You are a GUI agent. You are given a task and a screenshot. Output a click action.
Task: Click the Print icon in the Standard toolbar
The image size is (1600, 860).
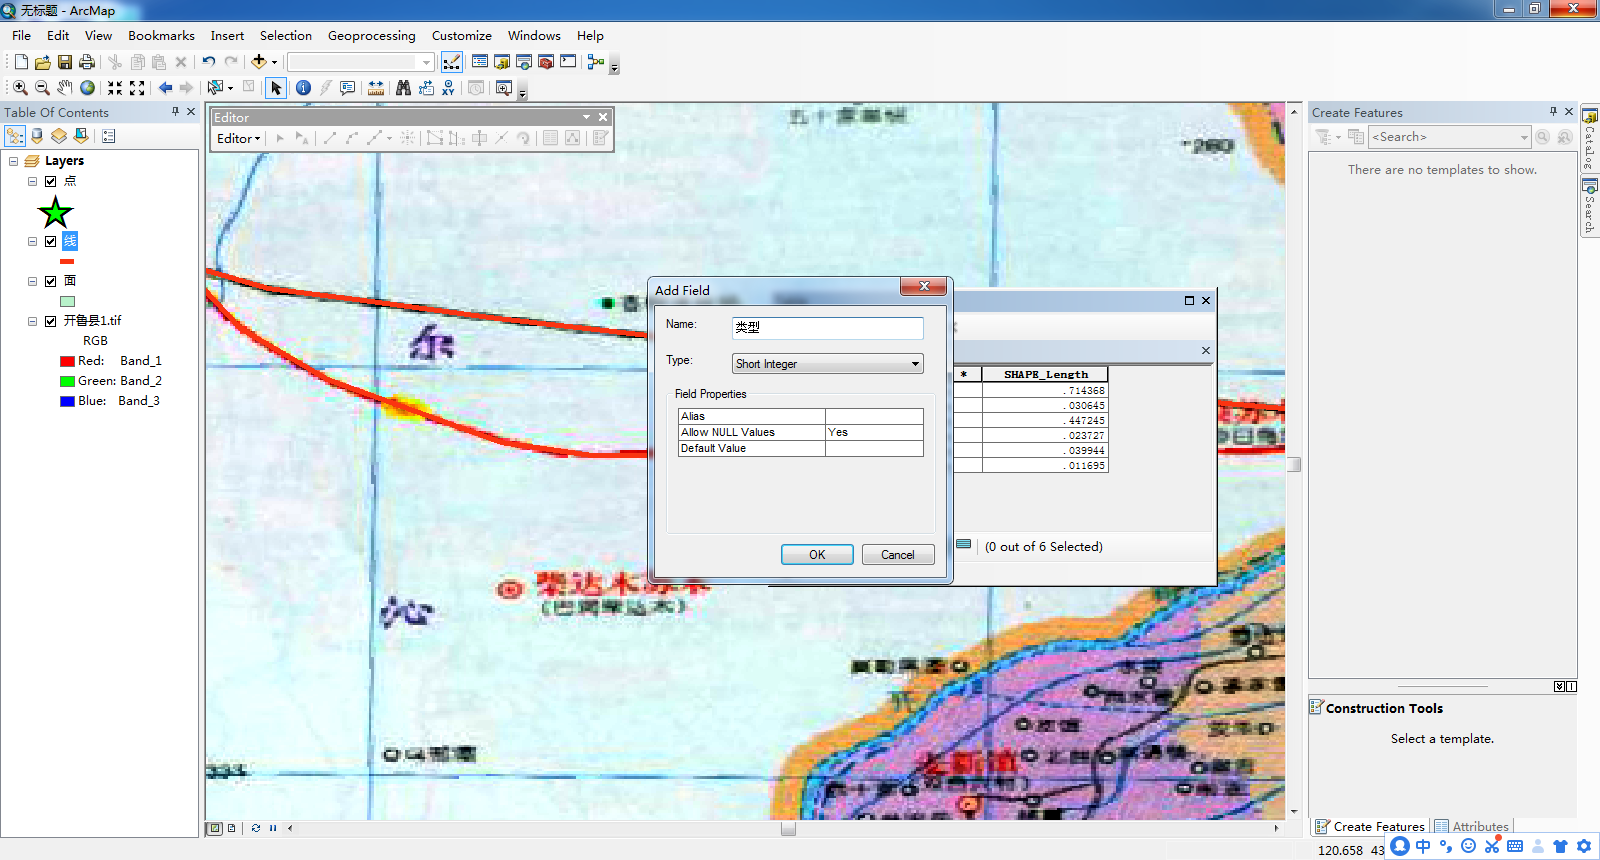pyautogui.click(x=87, y=62)
